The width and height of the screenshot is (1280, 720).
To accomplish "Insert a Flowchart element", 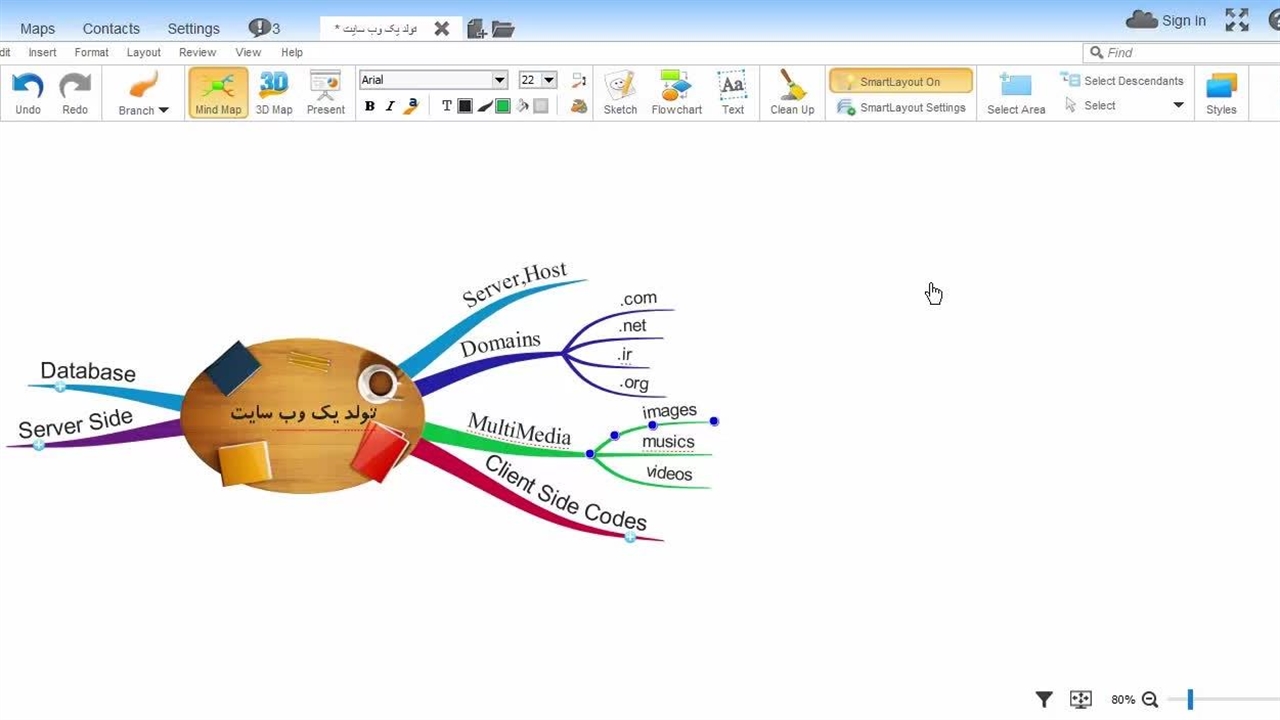I will click(676, 94).
